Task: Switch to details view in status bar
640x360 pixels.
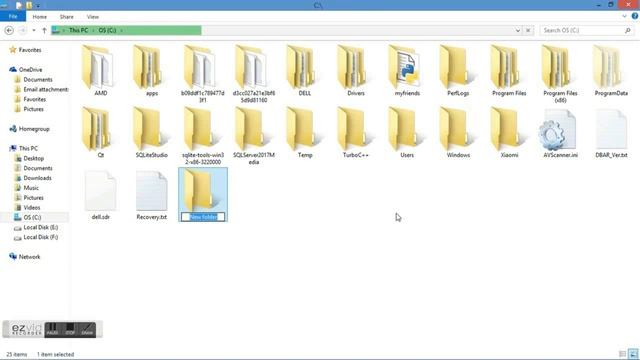Action: [x=622, y=353]
